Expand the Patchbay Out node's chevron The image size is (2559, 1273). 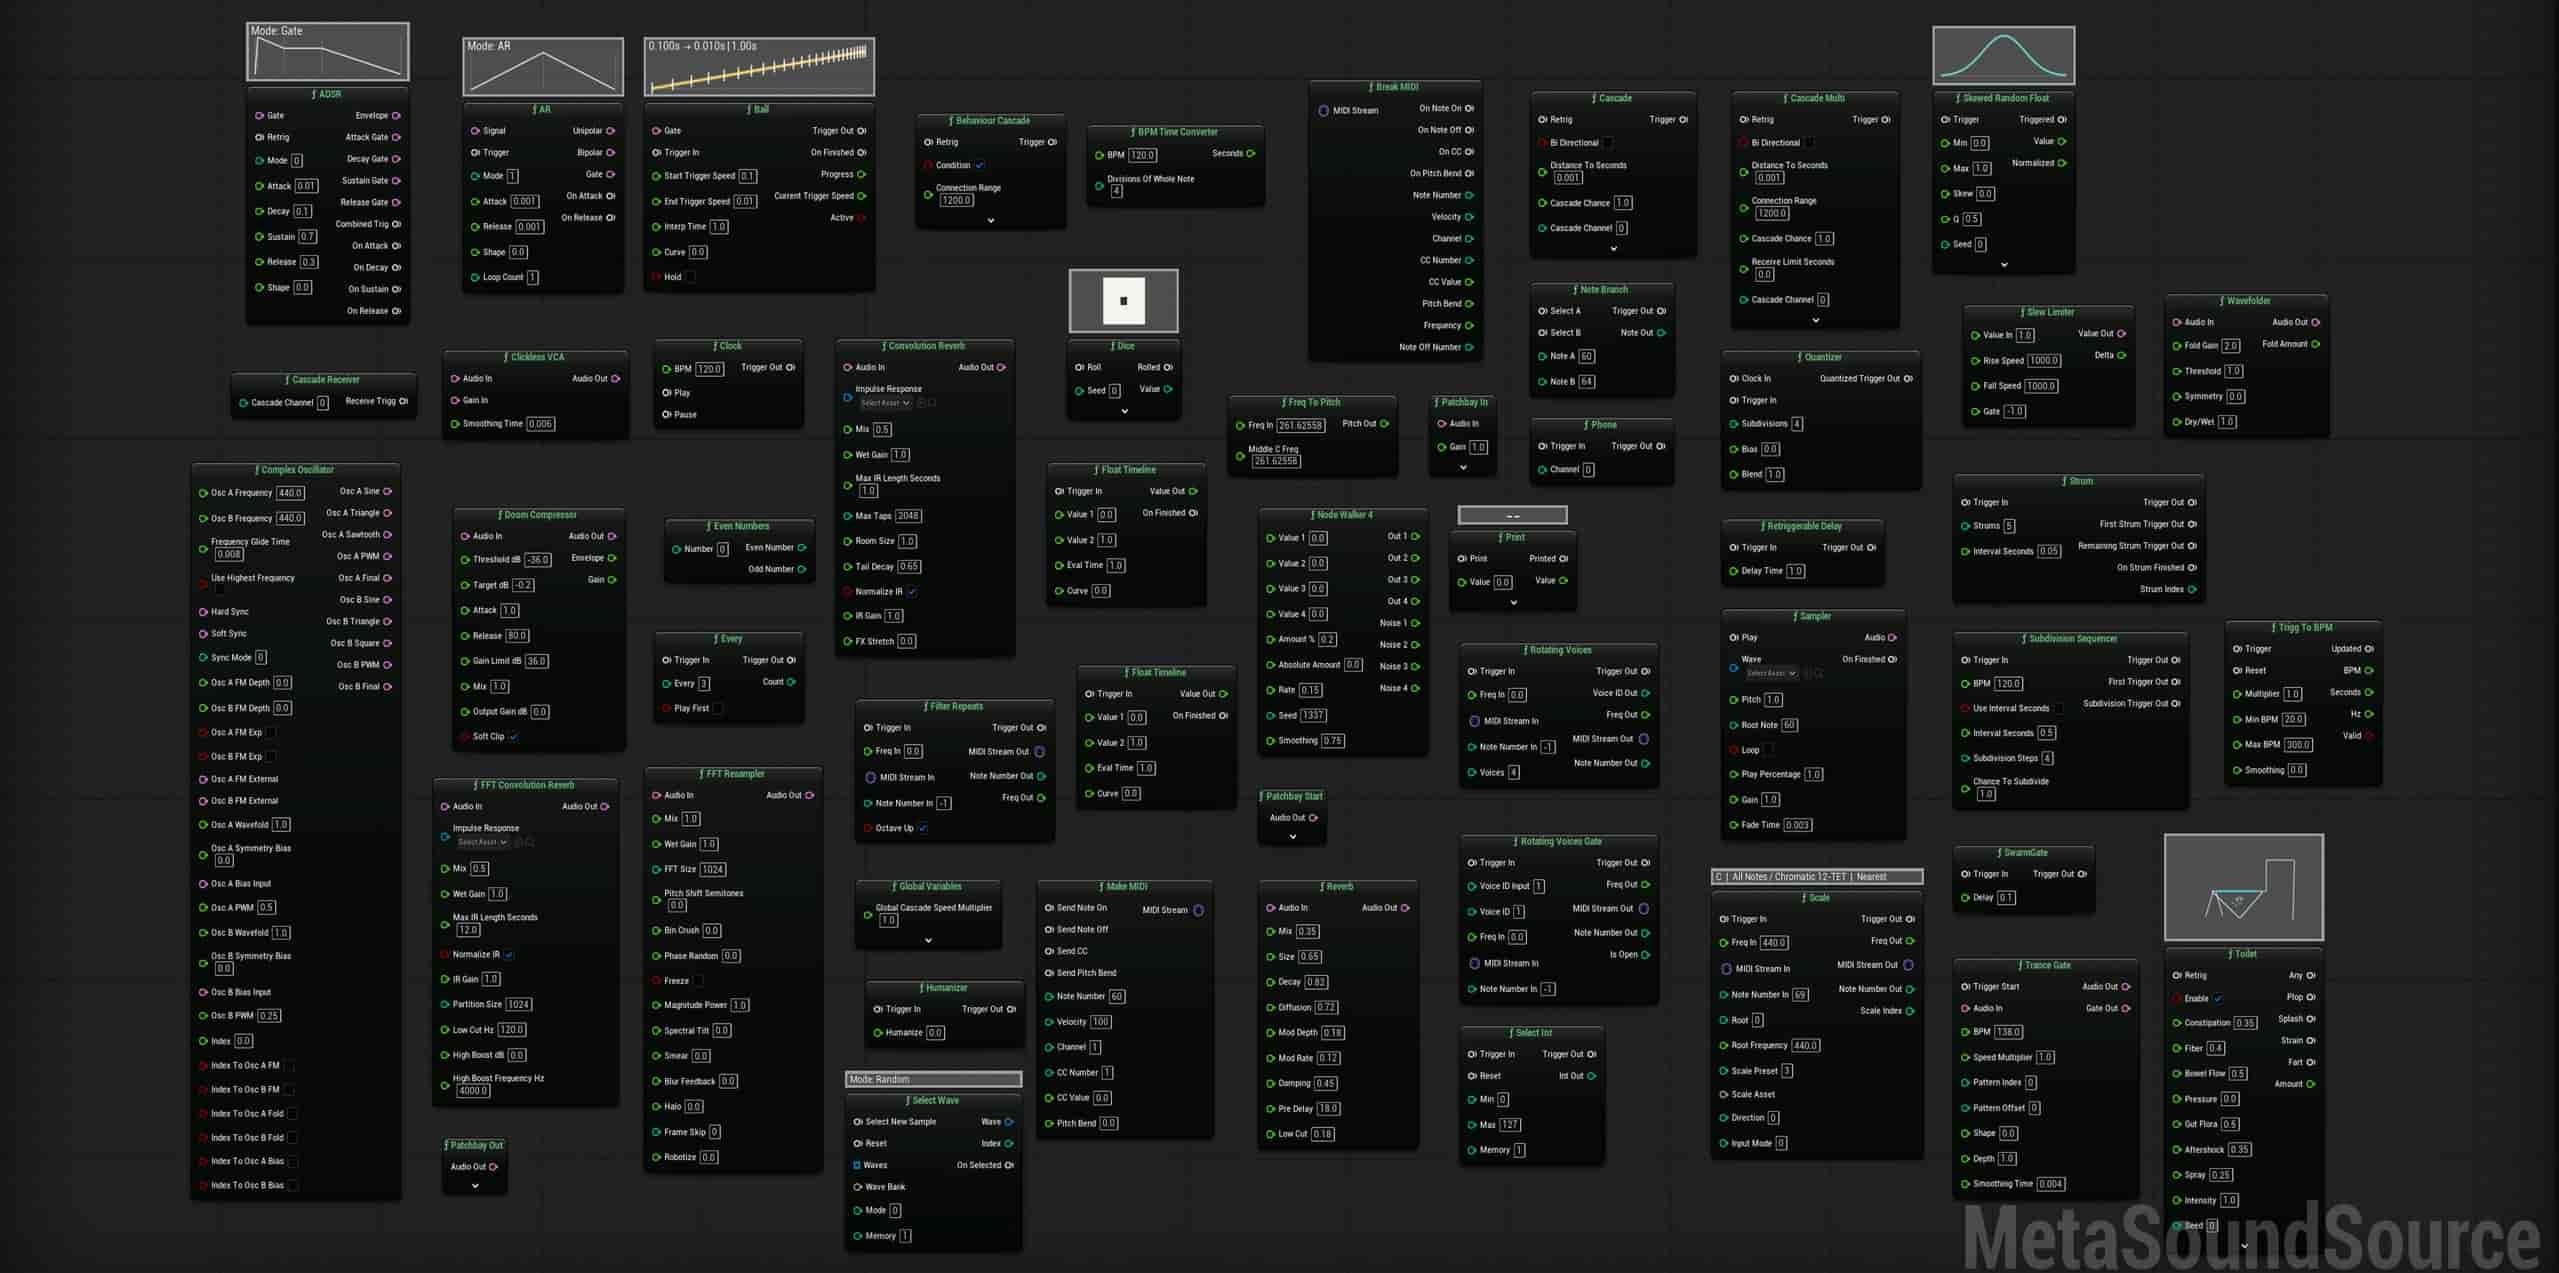tap(475, 1187)
